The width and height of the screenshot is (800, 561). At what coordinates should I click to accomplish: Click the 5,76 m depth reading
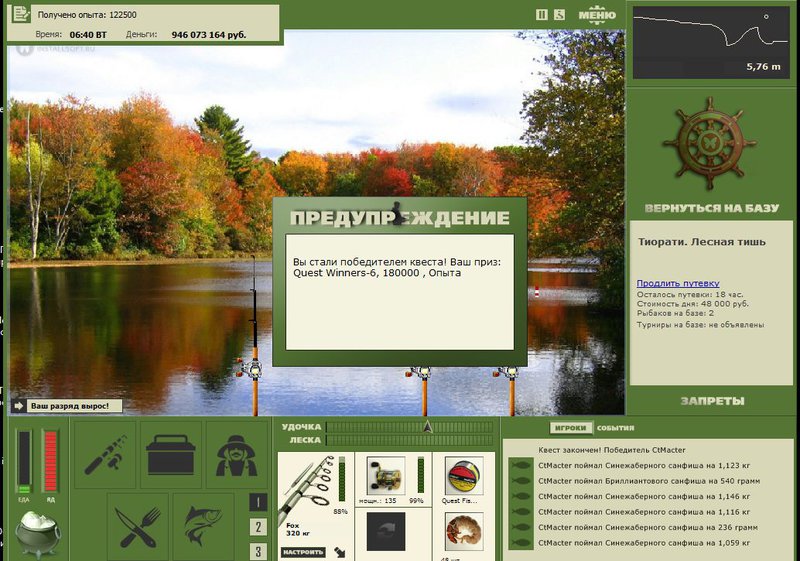click(x=763, y=66)
